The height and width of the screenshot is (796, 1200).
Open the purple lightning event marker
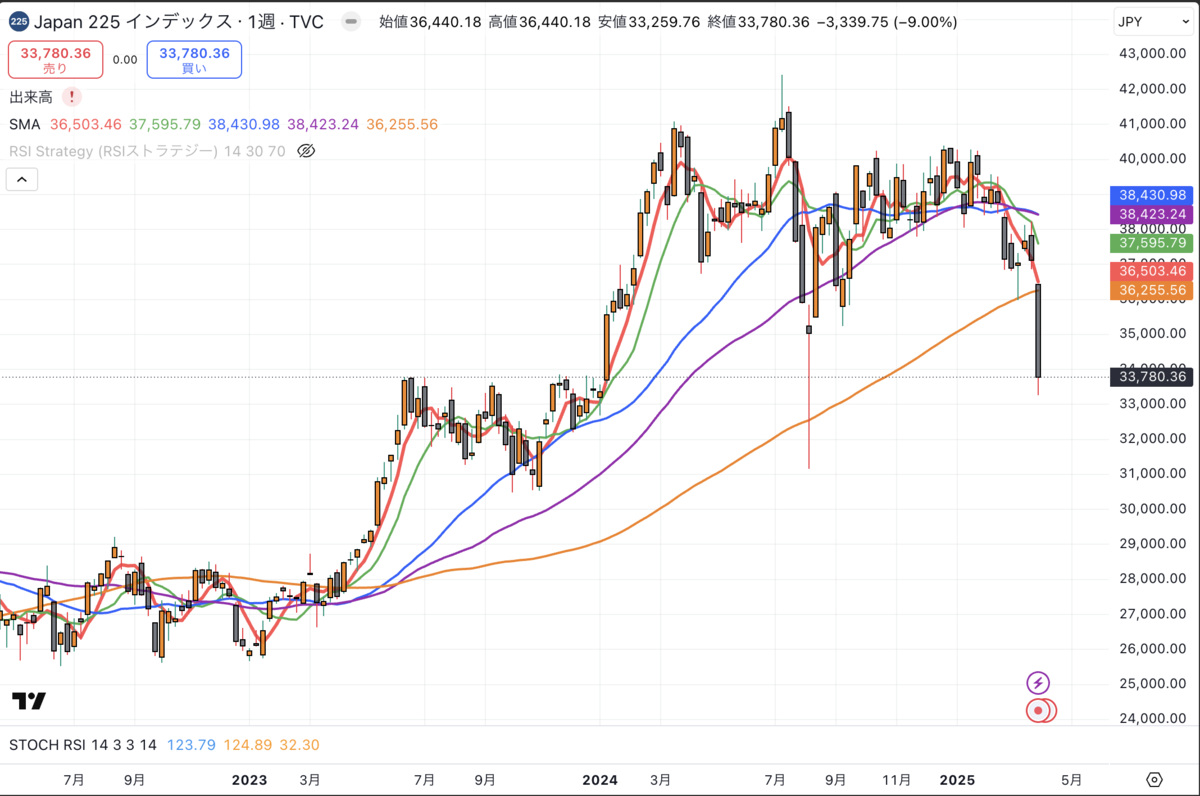click(1038, 683)
